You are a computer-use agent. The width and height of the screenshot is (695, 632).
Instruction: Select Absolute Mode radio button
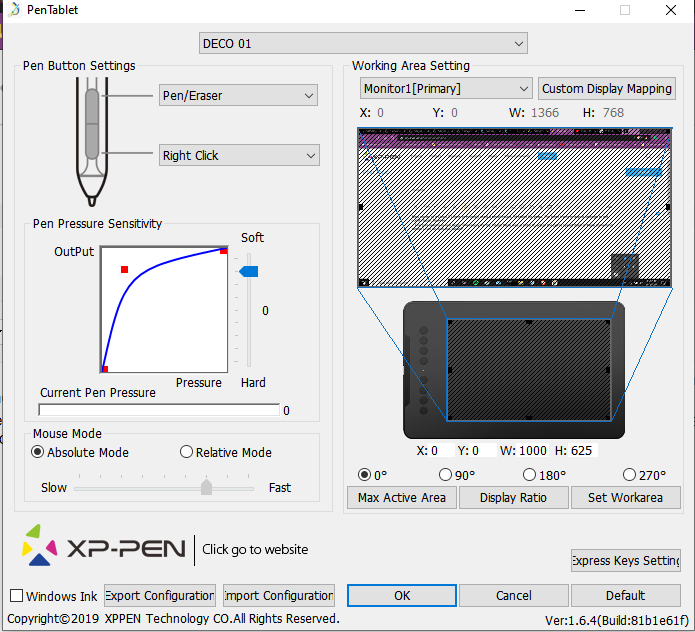coord(38,452)
